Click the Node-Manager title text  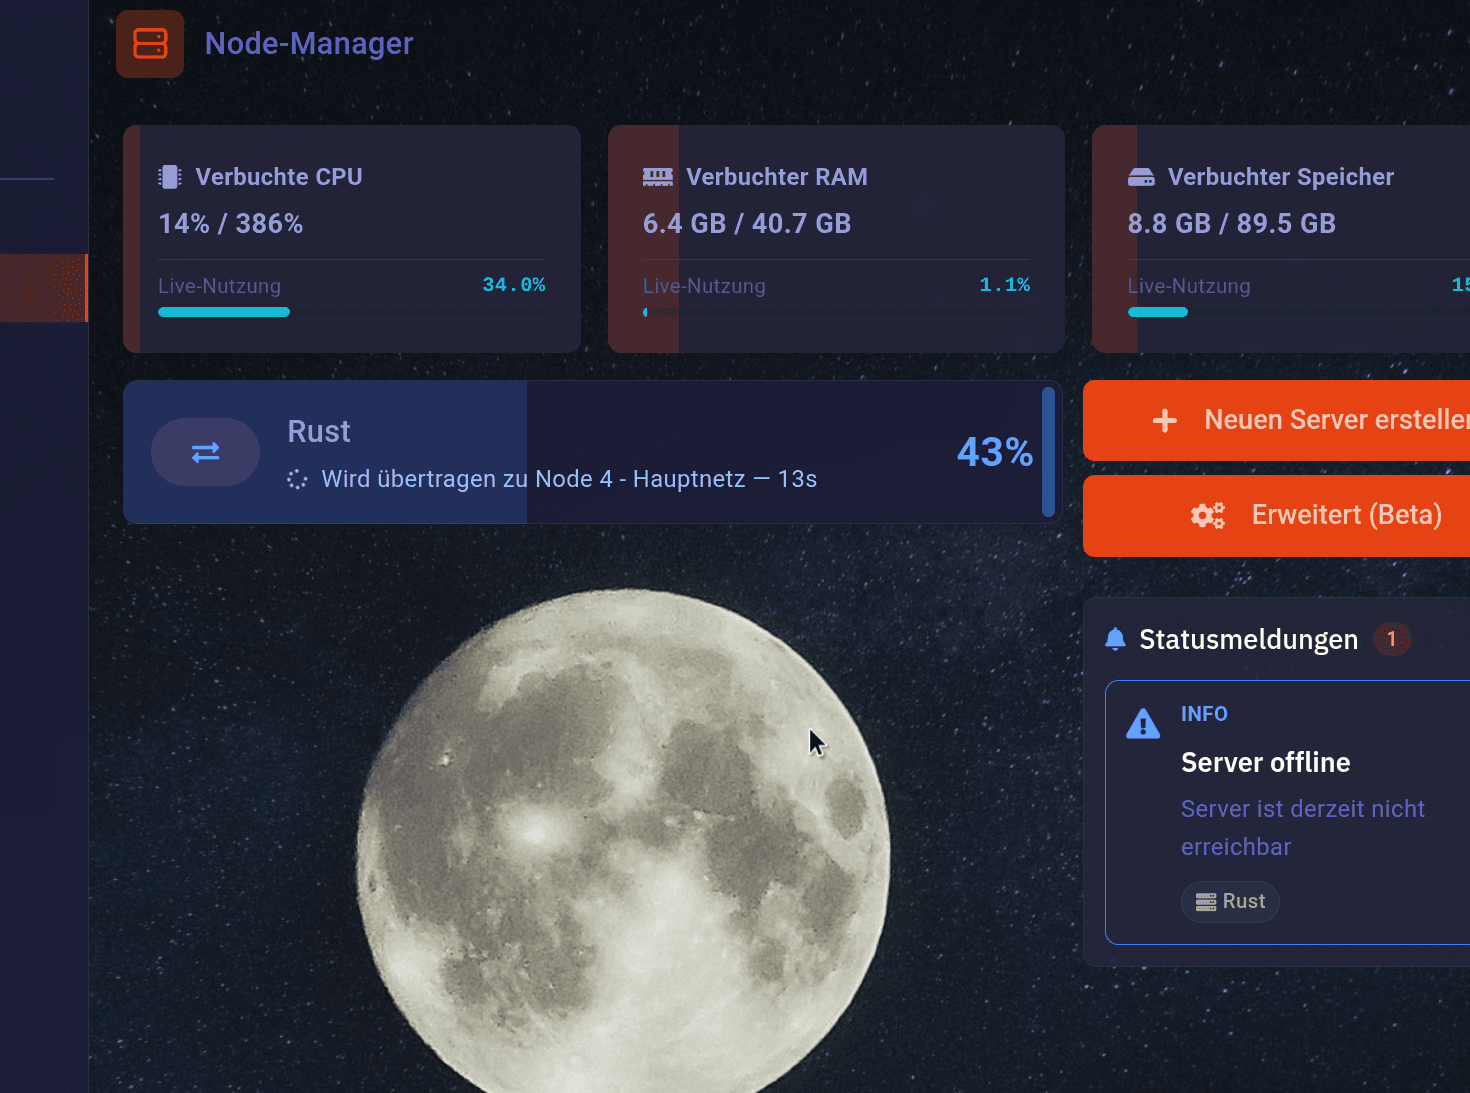308,44
